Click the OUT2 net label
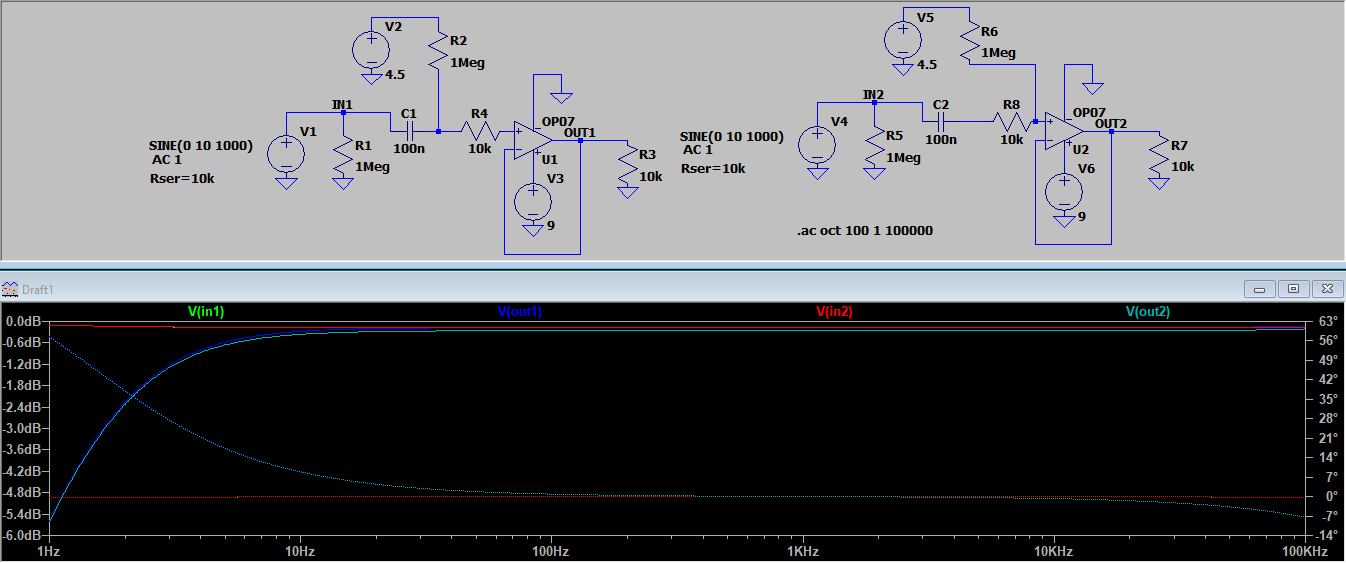Screen dimensions: 1346x563 [1110, 124]
